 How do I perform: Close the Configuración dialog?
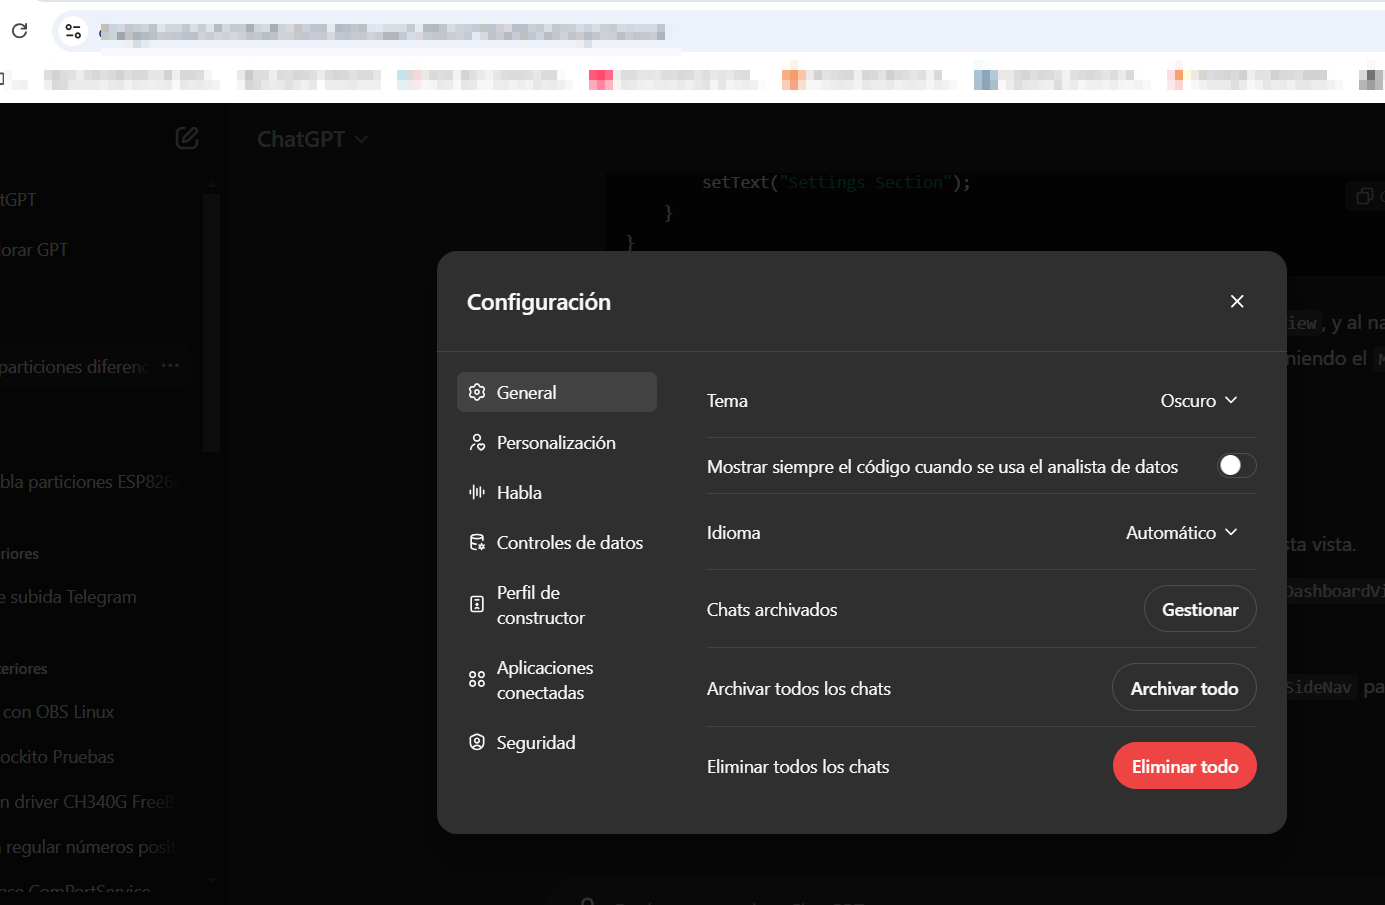[1237, 301]
